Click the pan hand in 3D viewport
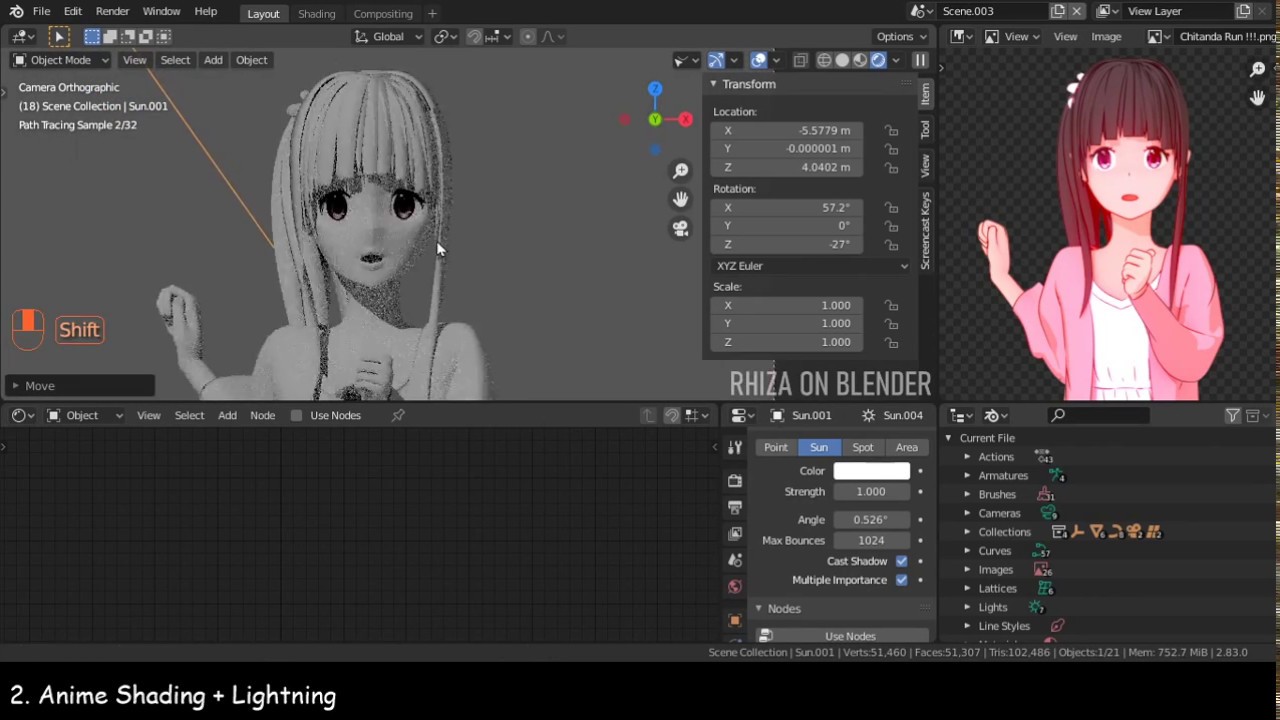The width and height of the screenshot is (1280, 720). (x=680, y=199)
